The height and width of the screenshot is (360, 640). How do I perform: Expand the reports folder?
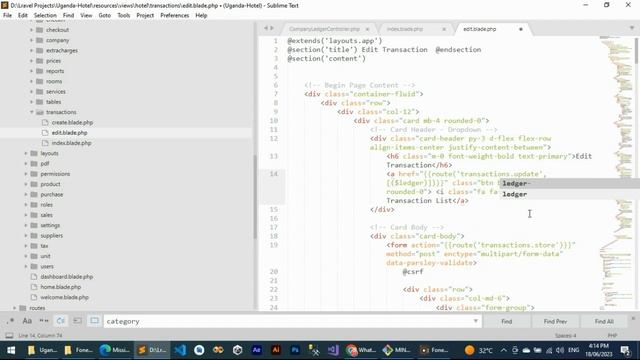coord(31,71)
